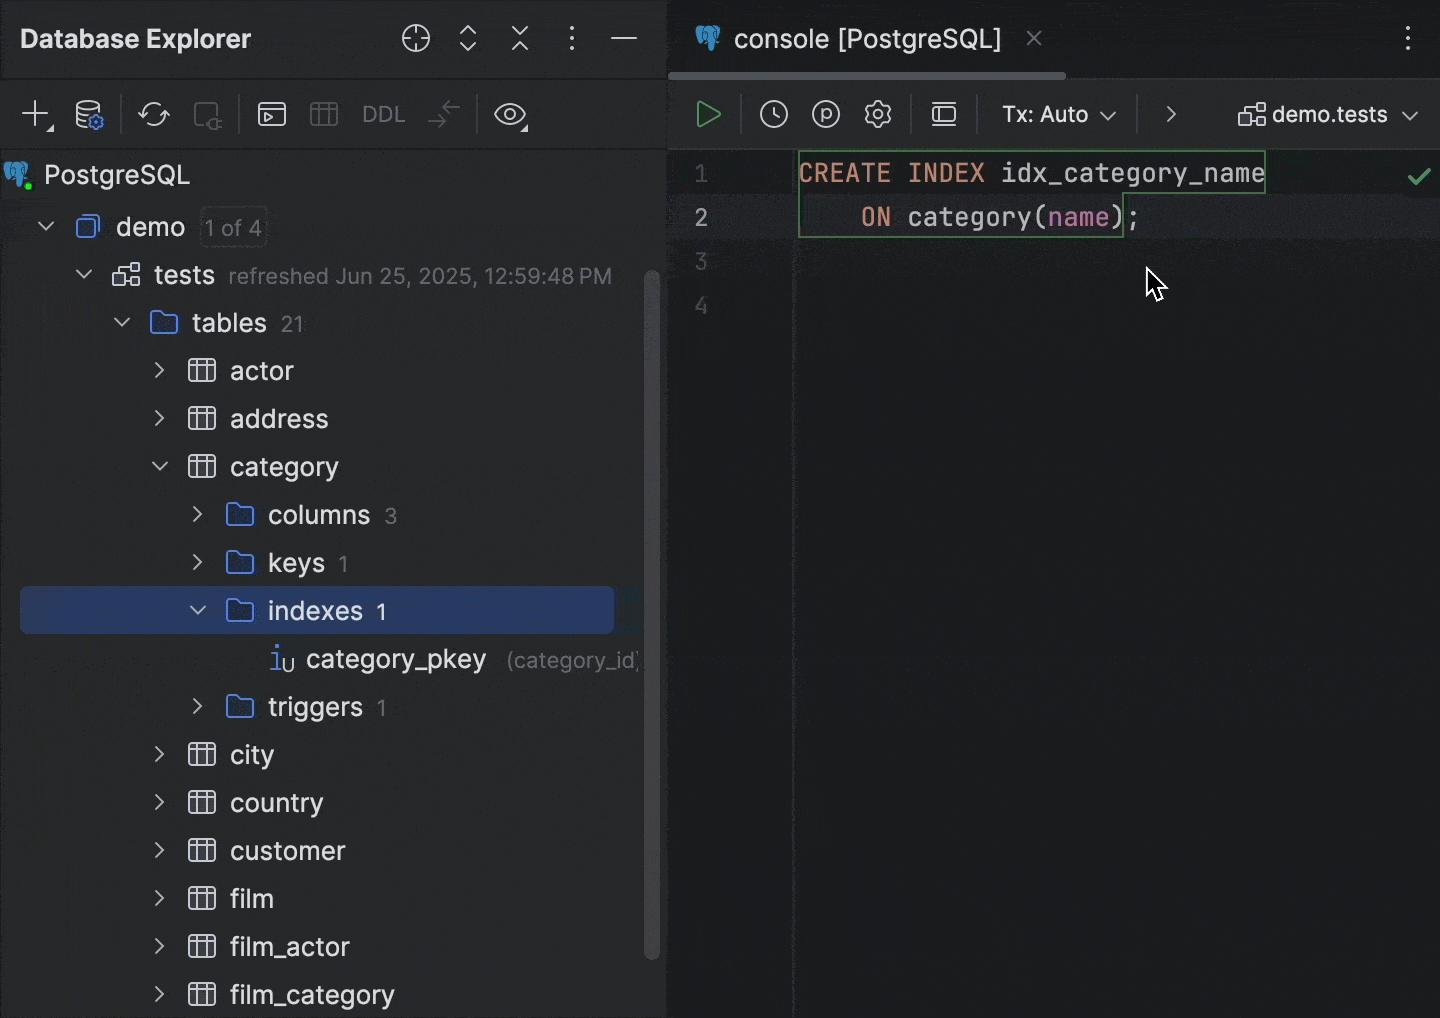Select the console [PostgreSQL] tab
1440x1018 pixels.
[x=867, y=39]
